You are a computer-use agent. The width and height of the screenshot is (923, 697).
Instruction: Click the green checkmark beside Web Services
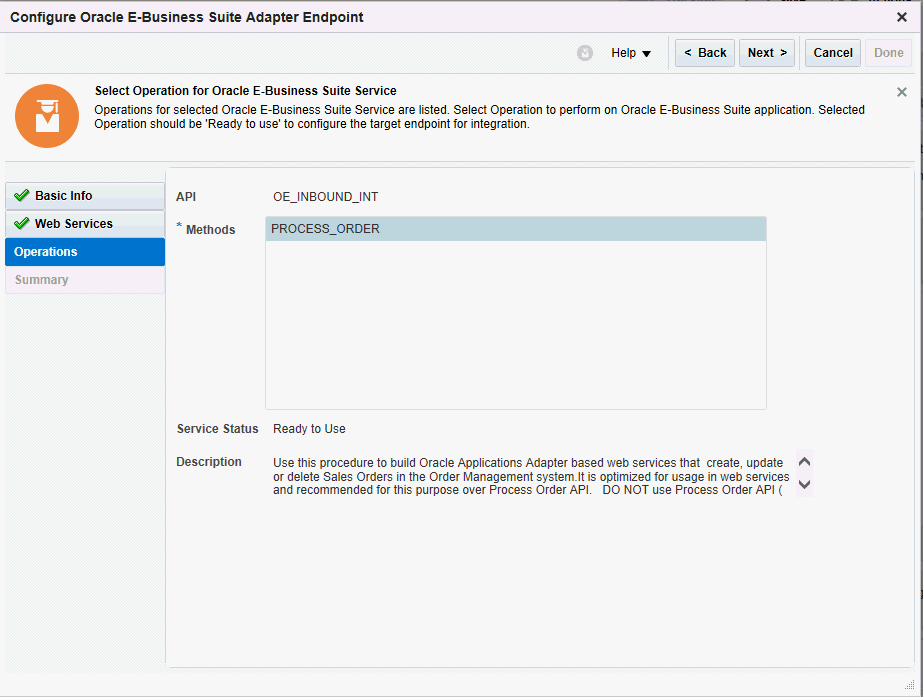click(x=21, y=223)
